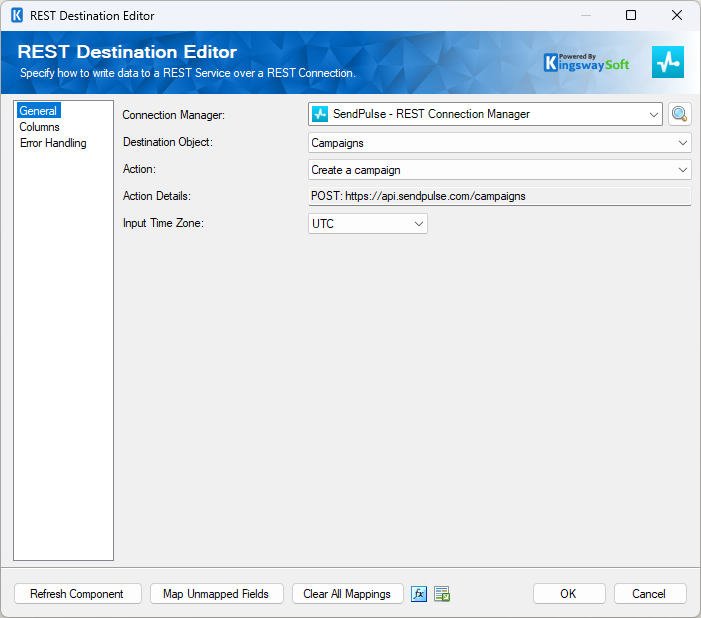Click the documentation grid icon beside fx
Image resolution: width=701 pixels, height=618 pixels.
coord(442,594)
